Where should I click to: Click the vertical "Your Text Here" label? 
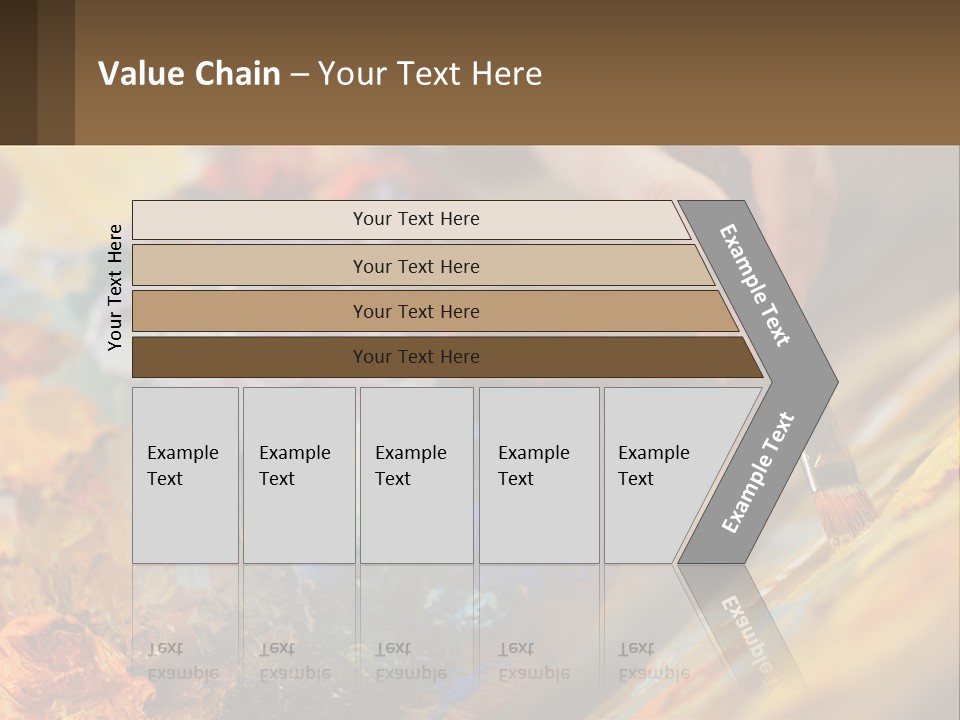[x=115, y=287]
